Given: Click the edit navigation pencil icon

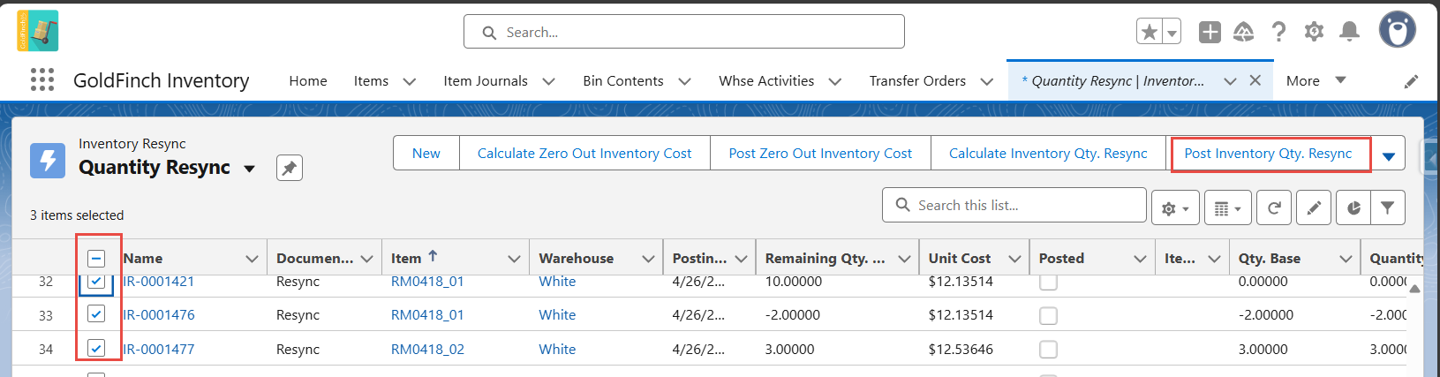Looking at the screenshot, I should pyautogui.click(x=1411, y=81).
